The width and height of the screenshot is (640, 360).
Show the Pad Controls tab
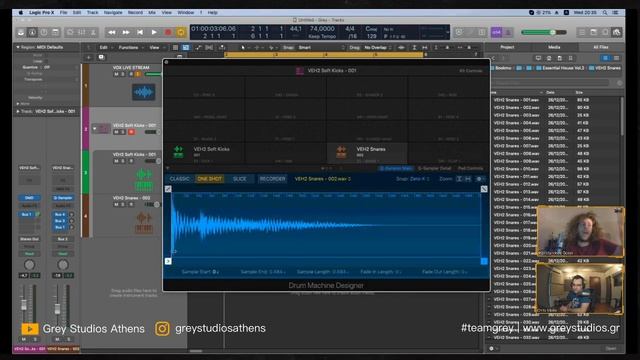(470, 168)
